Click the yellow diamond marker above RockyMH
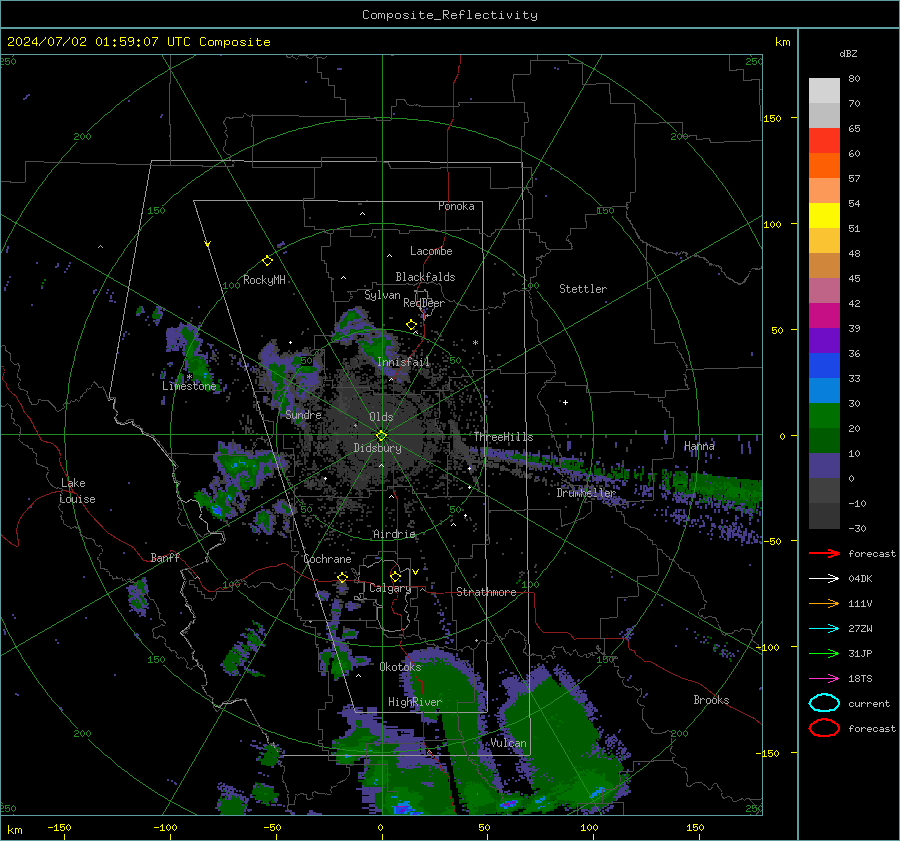Viewport: 900px width, 841px height. pyautogui.click(x=267, y=261)
